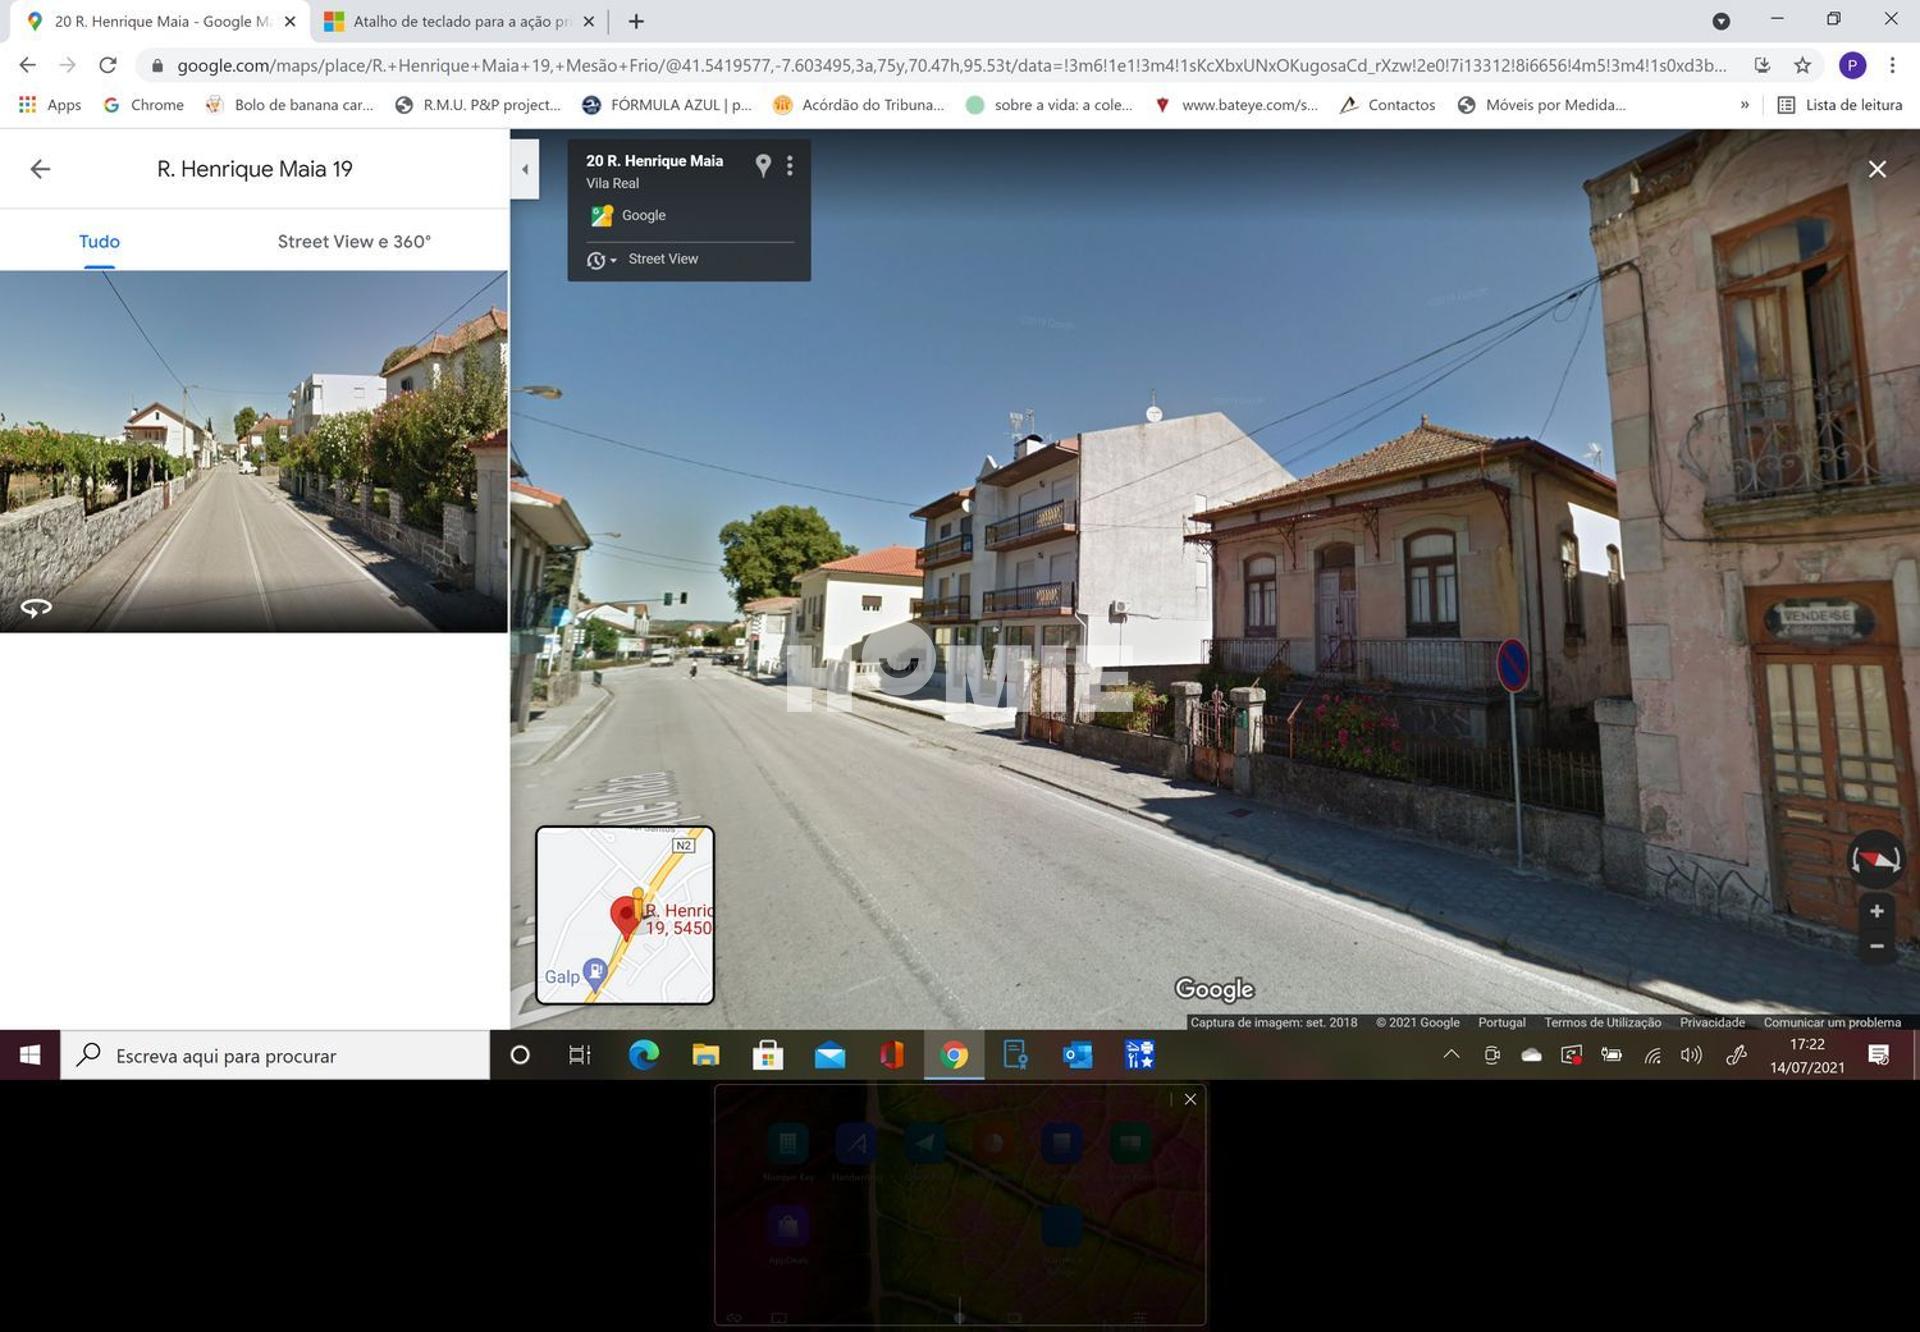Select the Tudo tab

99,241
